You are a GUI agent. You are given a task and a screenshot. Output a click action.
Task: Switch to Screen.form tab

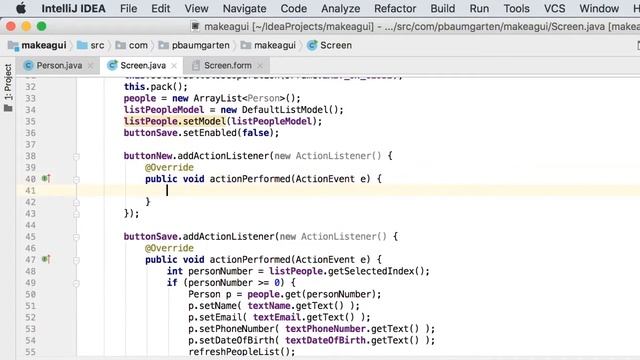pyautogui.click(x=227, y=65)
